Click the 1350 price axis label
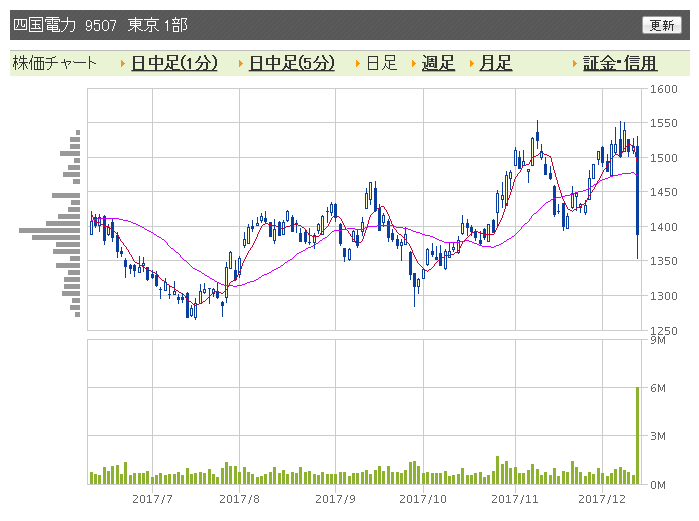The height and width of the screenshot is (521, 699). pyautogui.click(x=663, y=261)
